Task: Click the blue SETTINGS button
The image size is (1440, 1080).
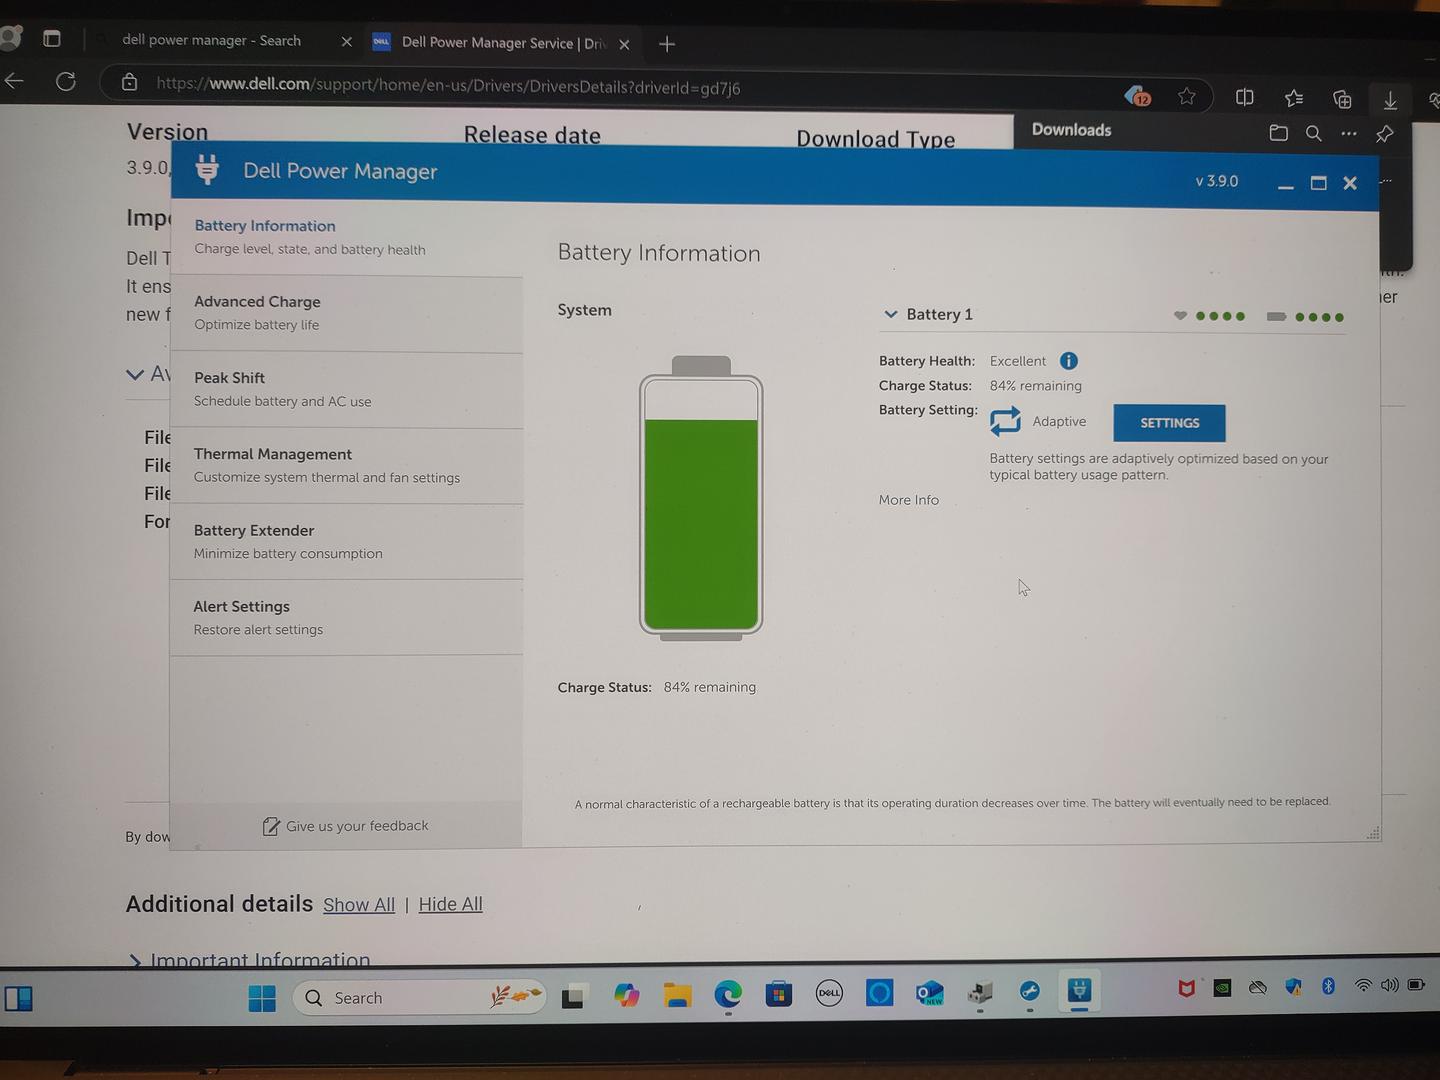Action: pos(1169,423)
